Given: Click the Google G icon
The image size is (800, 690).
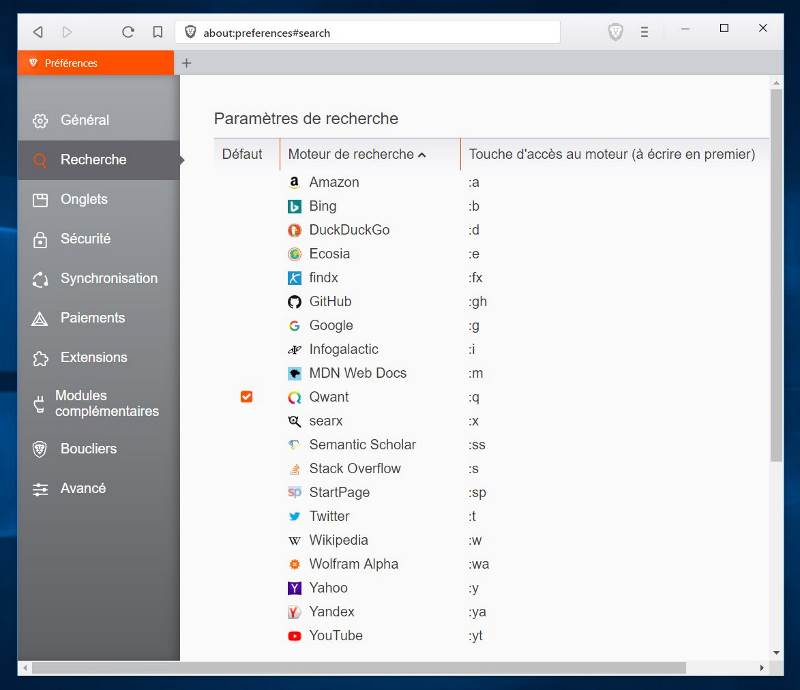Looking at the screenshot, I should click(294, 326).
